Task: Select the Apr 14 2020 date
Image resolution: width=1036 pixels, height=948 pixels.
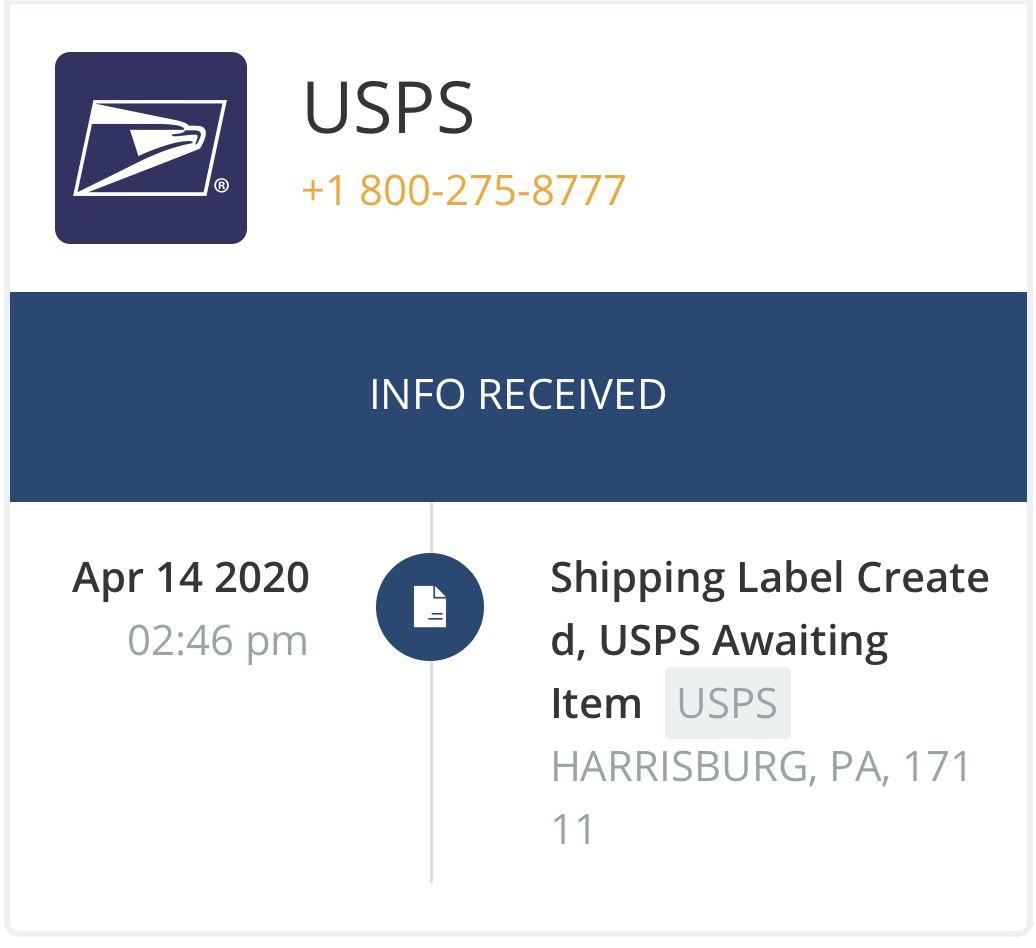Action: [x=190, y=578]
